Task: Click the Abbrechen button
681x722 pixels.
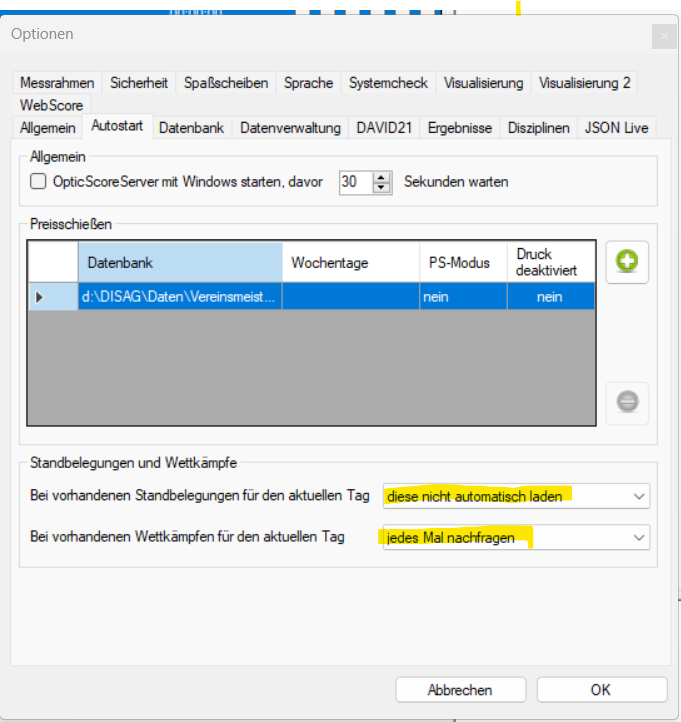Action: pyautogui.click(x=460, y=690)
